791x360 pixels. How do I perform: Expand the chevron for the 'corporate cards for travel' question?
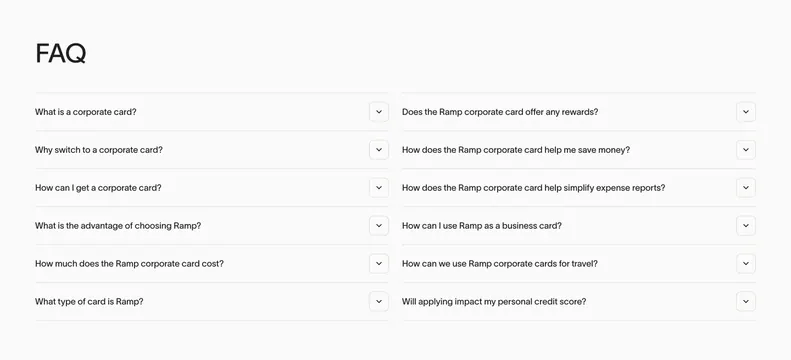[x=746, y=264]
